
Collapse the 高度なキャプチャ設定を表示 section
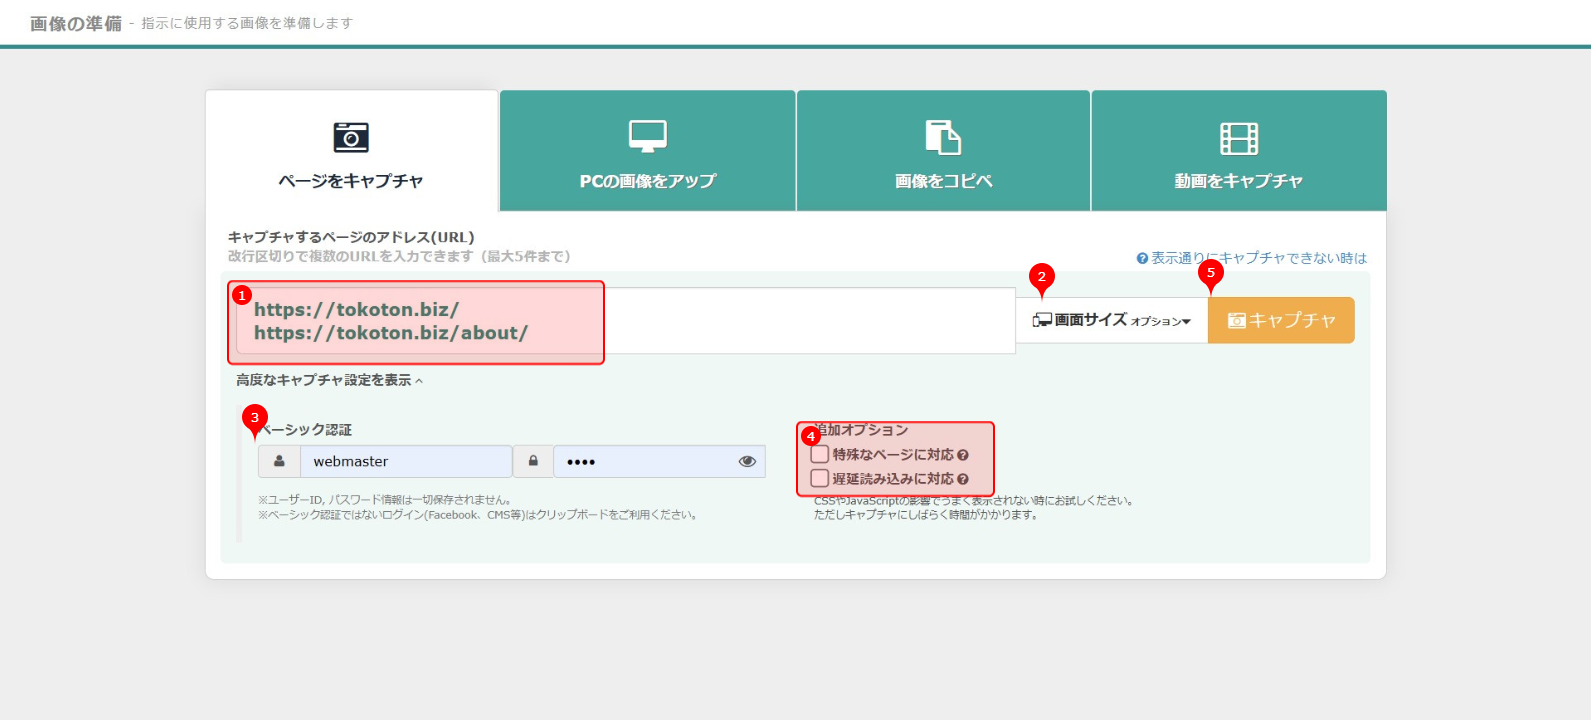tap(329, 380)
